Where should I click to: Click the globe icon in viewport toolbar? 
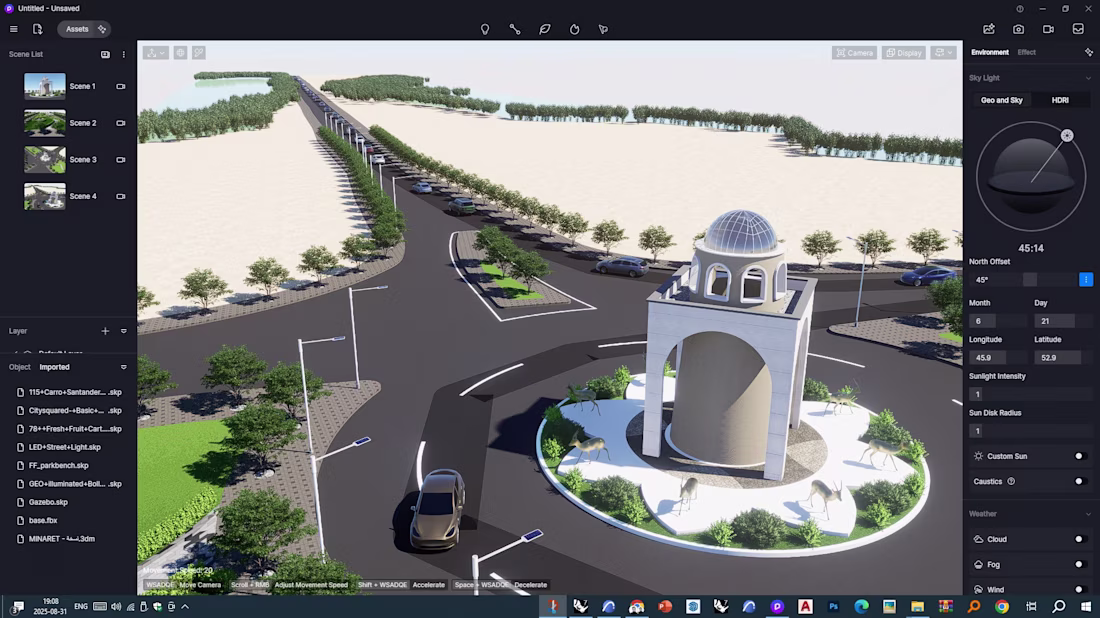(180, 53)
